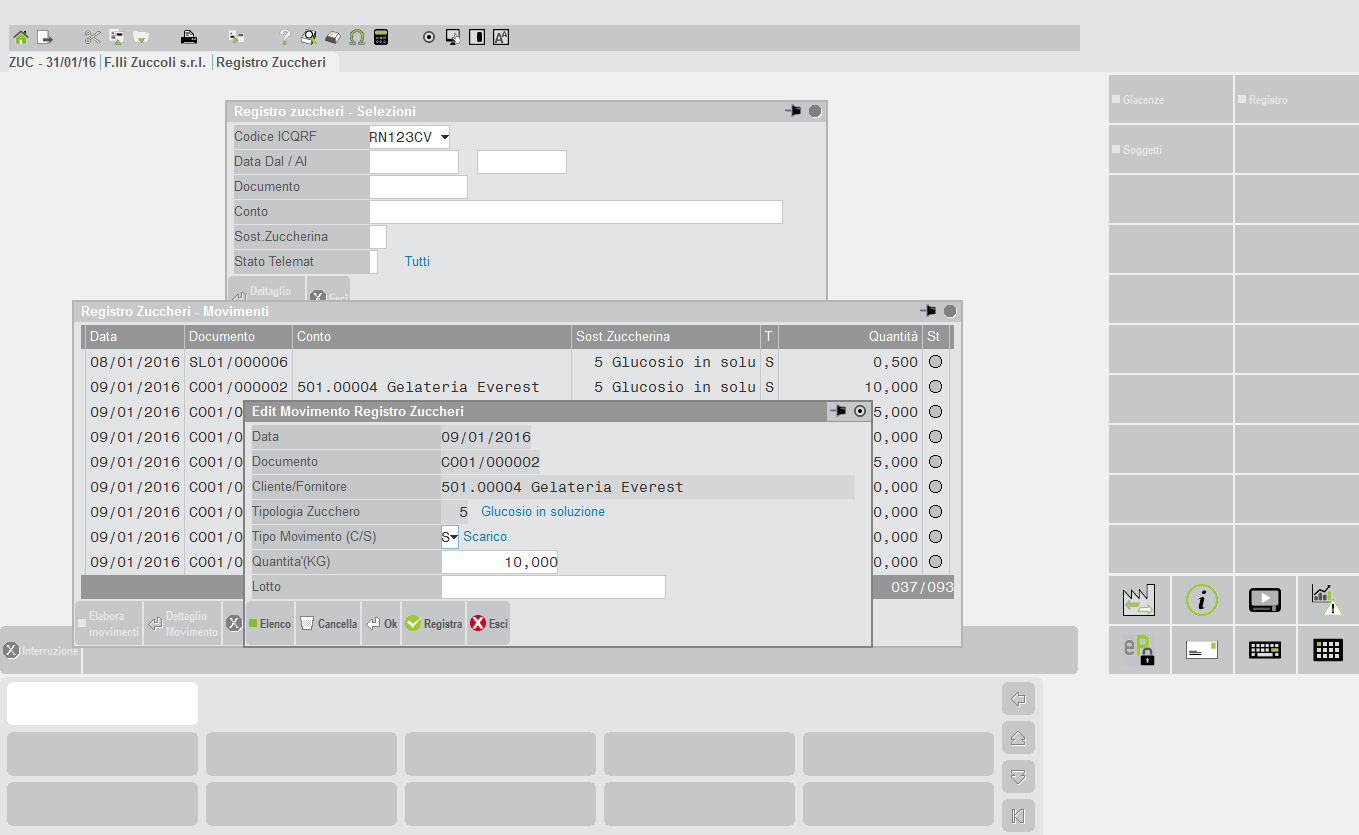Open the green circled info icon
1359x835 pixels.
(x=1202, y=600)
